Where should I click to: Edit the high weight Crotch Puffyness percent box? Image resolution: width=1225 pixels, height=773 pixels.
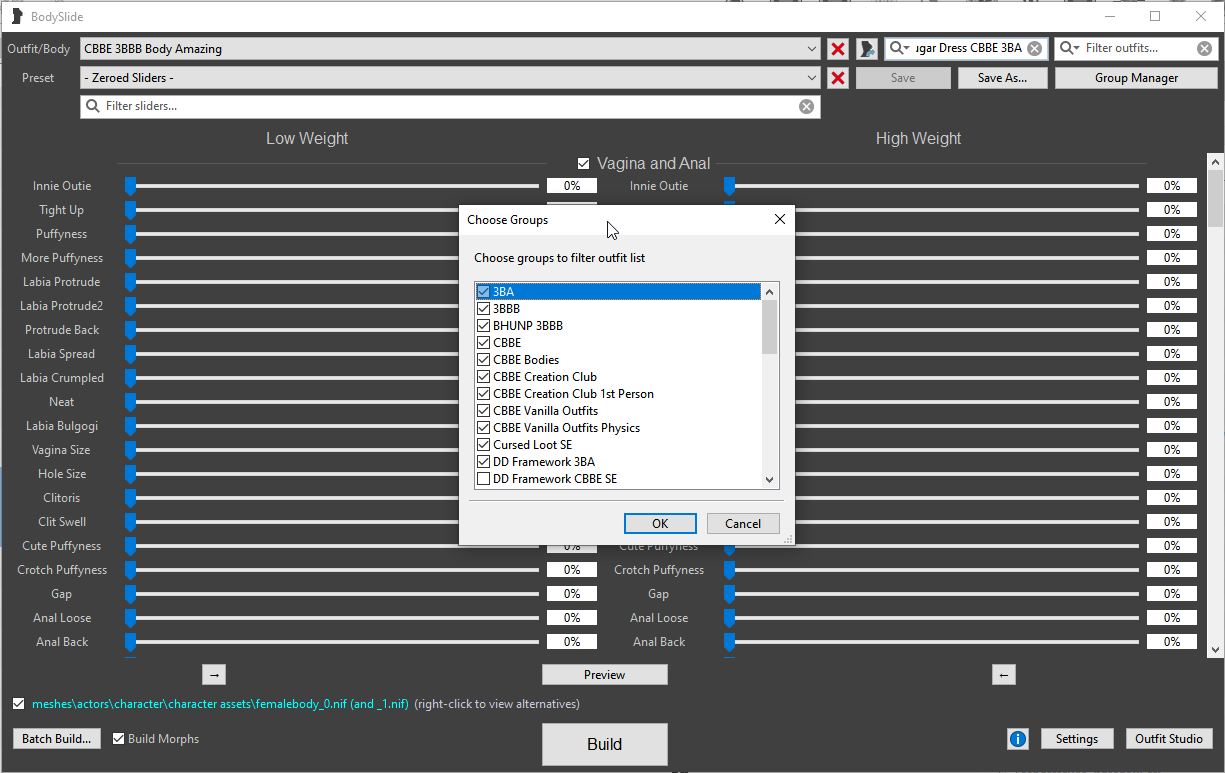point(1172,570)
